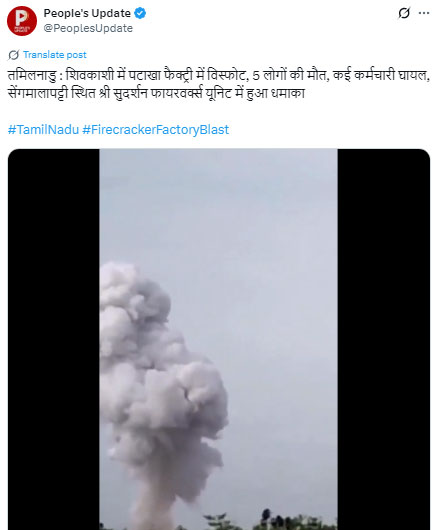Open the #FirecrackerFactoryBlast hashtag
Viewport: 438px width, 530px height.
click(156, 129)
